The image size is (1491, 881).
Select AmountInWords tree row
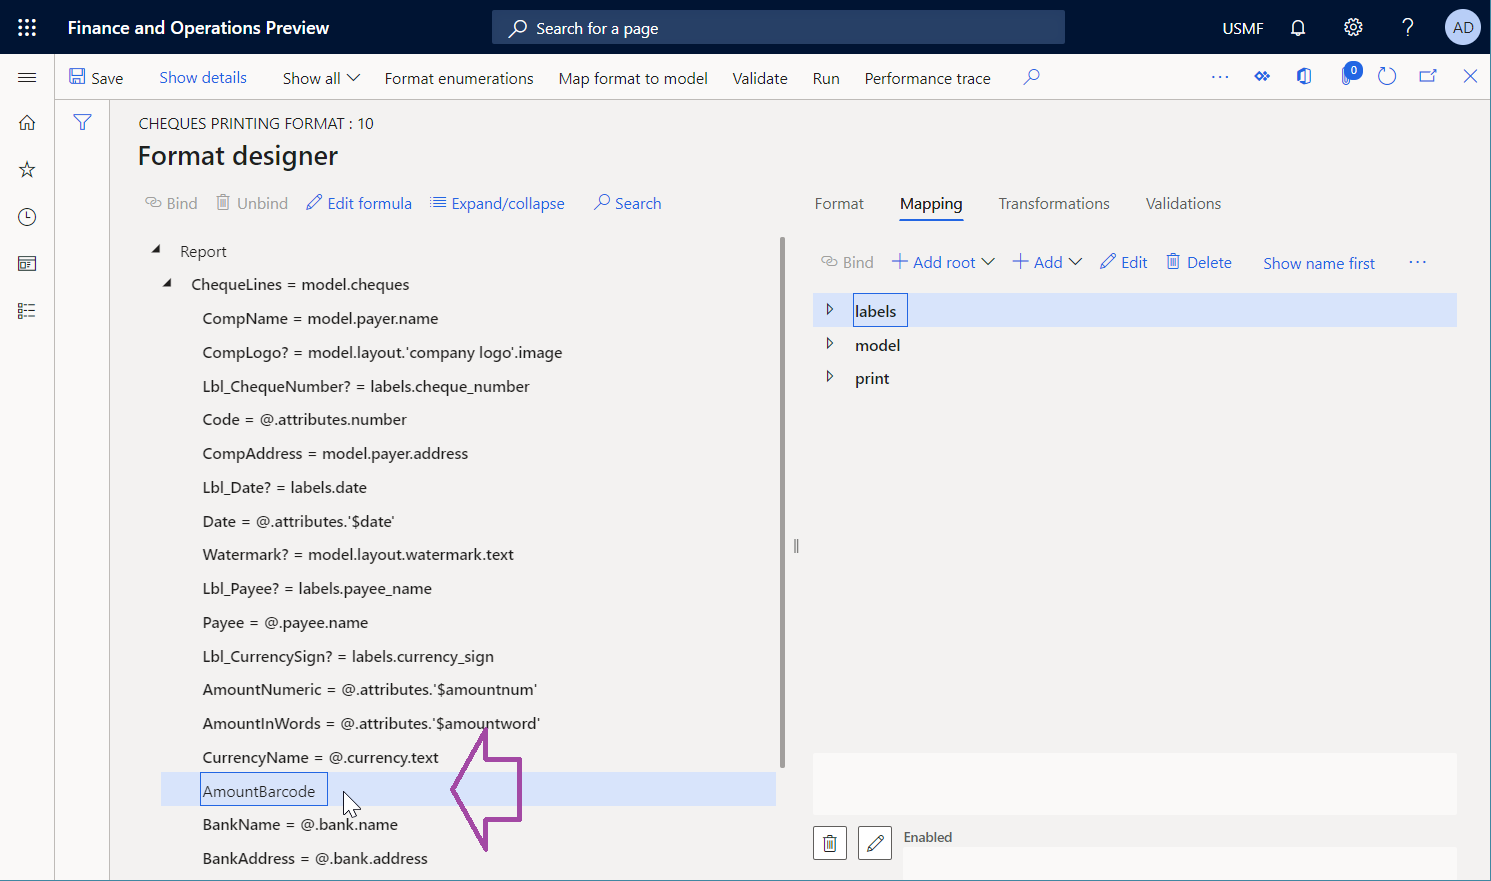click(371, 723)
